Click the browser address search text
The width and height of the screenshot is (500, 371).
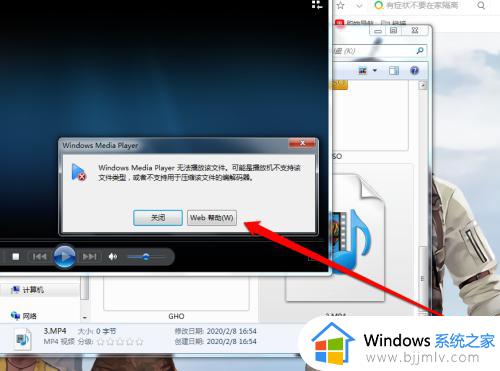[422, 5]
